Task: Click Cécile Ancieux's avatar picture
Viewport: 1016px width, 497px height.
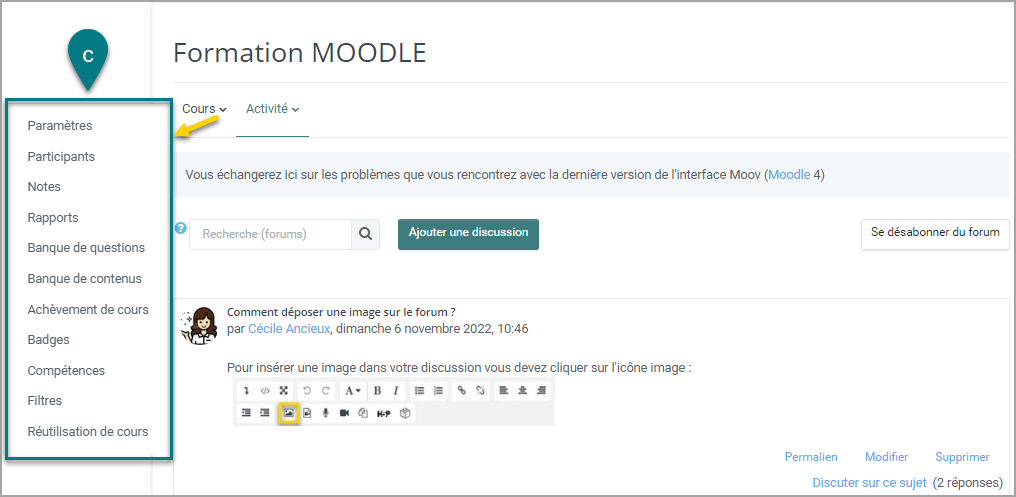Action: (x=198, y=326)
